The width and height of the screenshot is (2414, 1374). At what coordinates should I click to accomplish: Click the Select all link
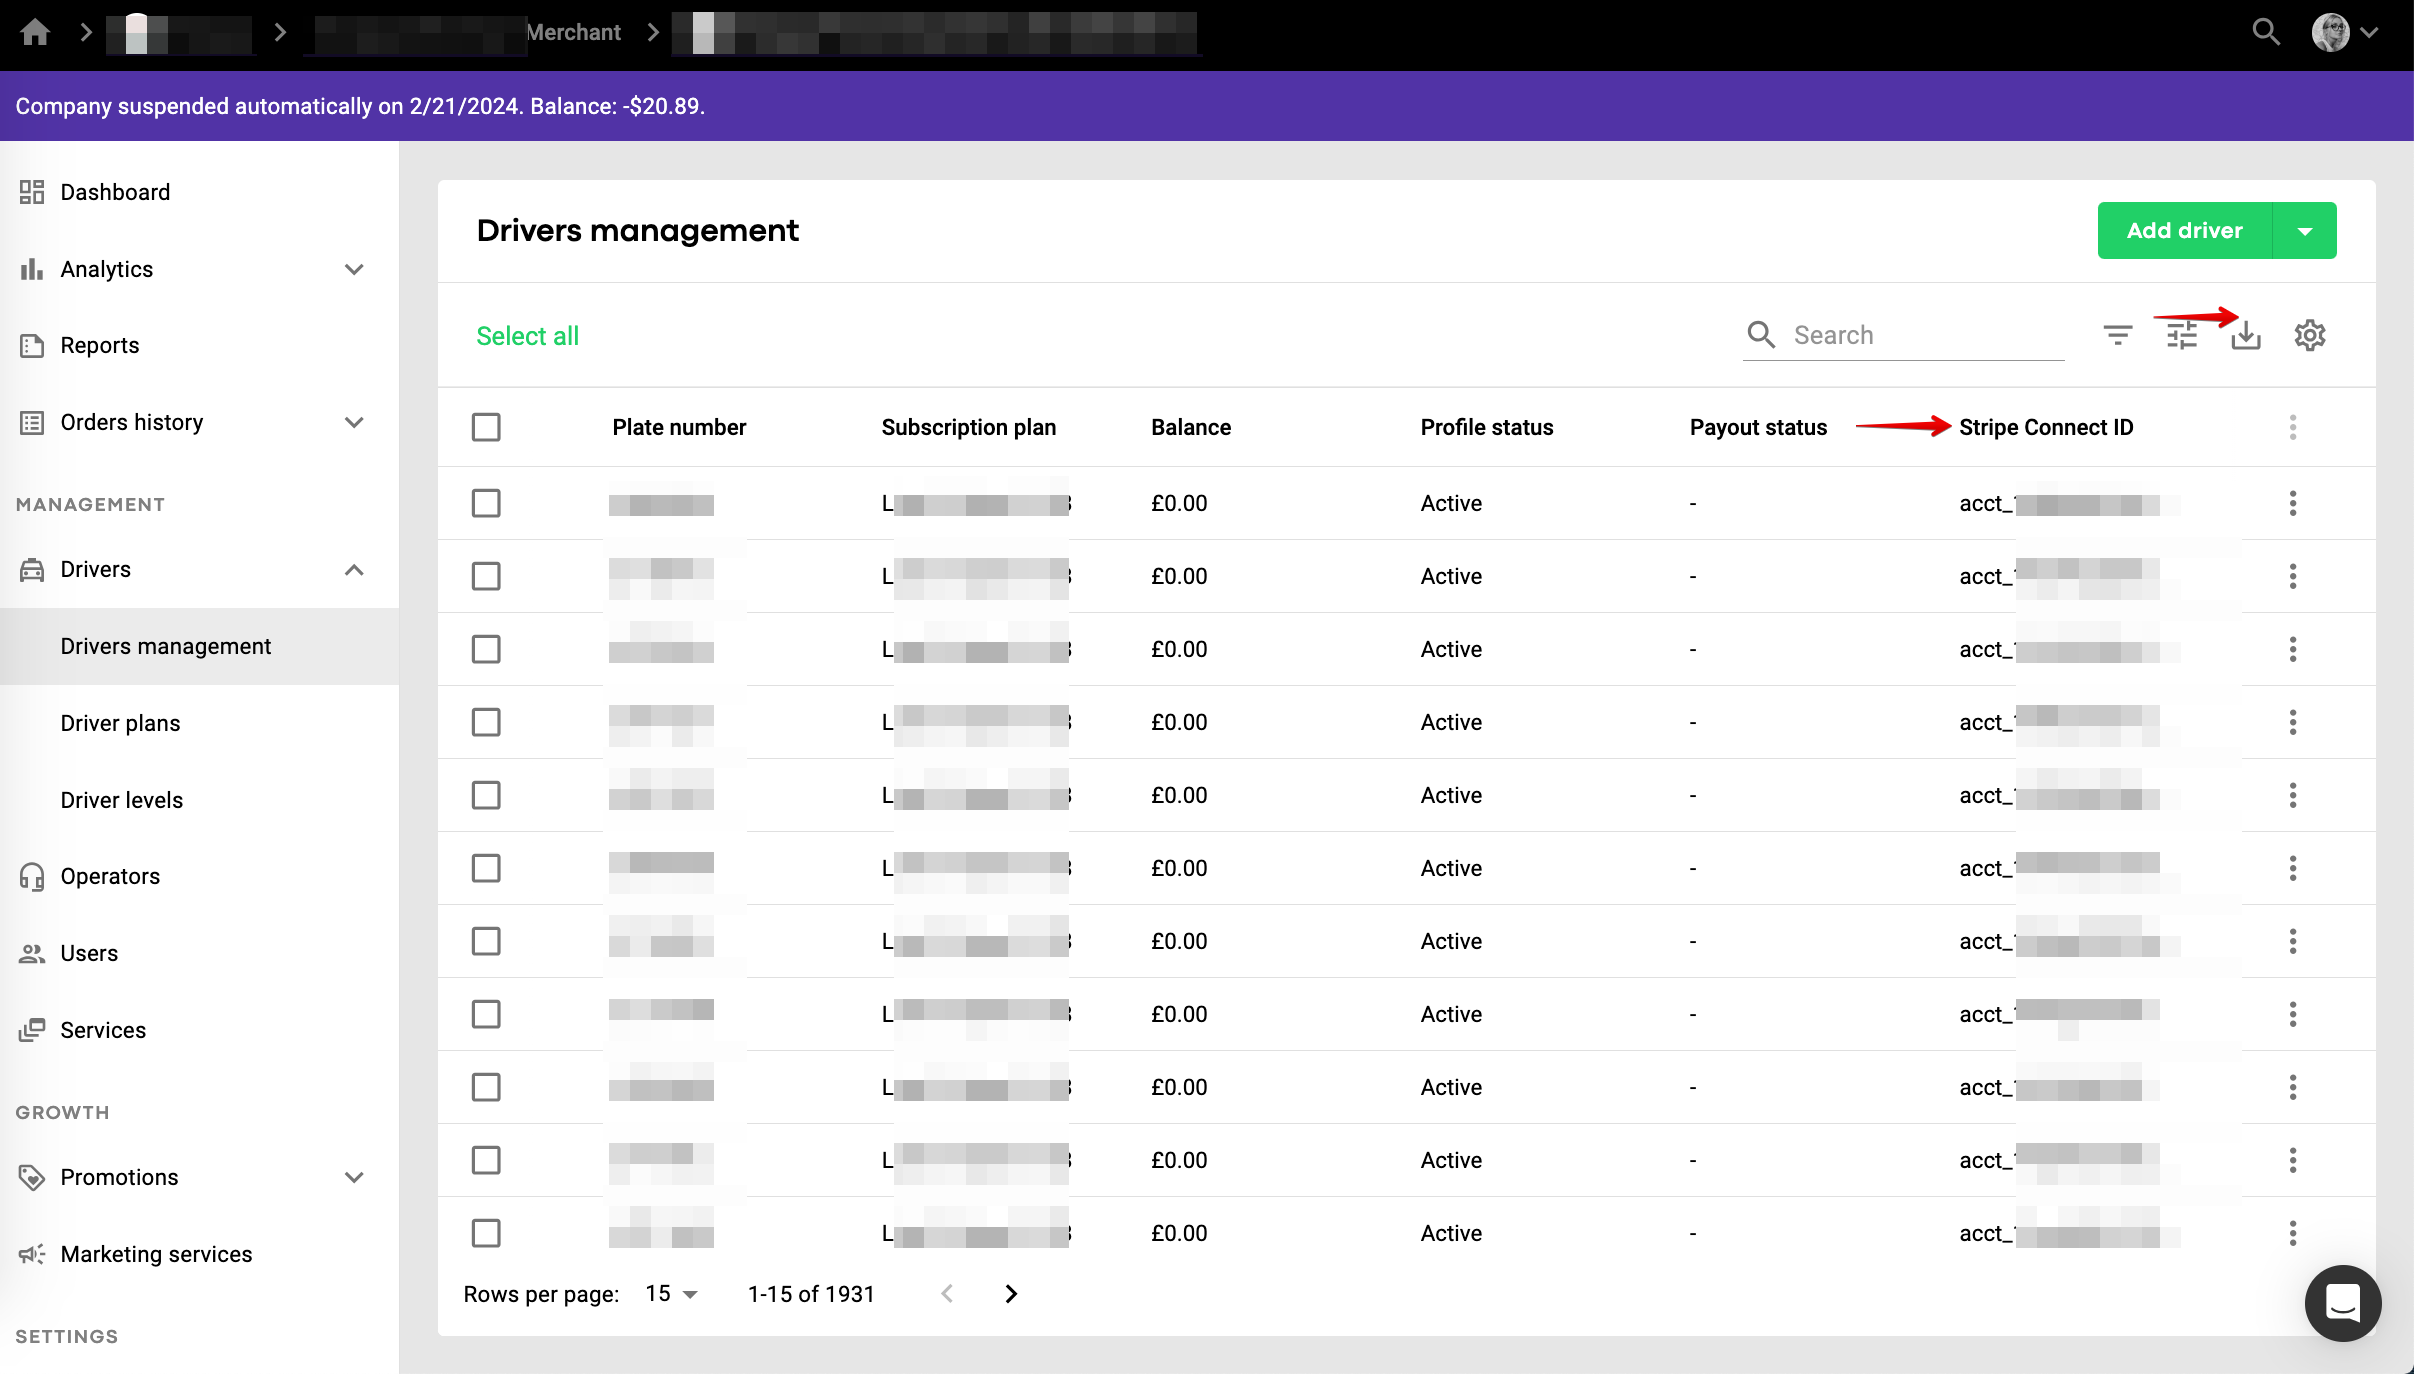527,336
